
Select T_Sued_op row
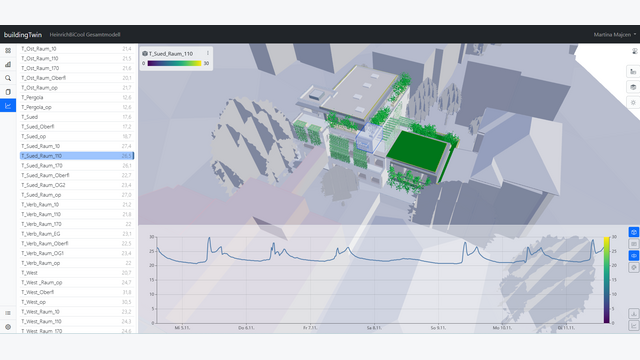click(x=77, y=136)
